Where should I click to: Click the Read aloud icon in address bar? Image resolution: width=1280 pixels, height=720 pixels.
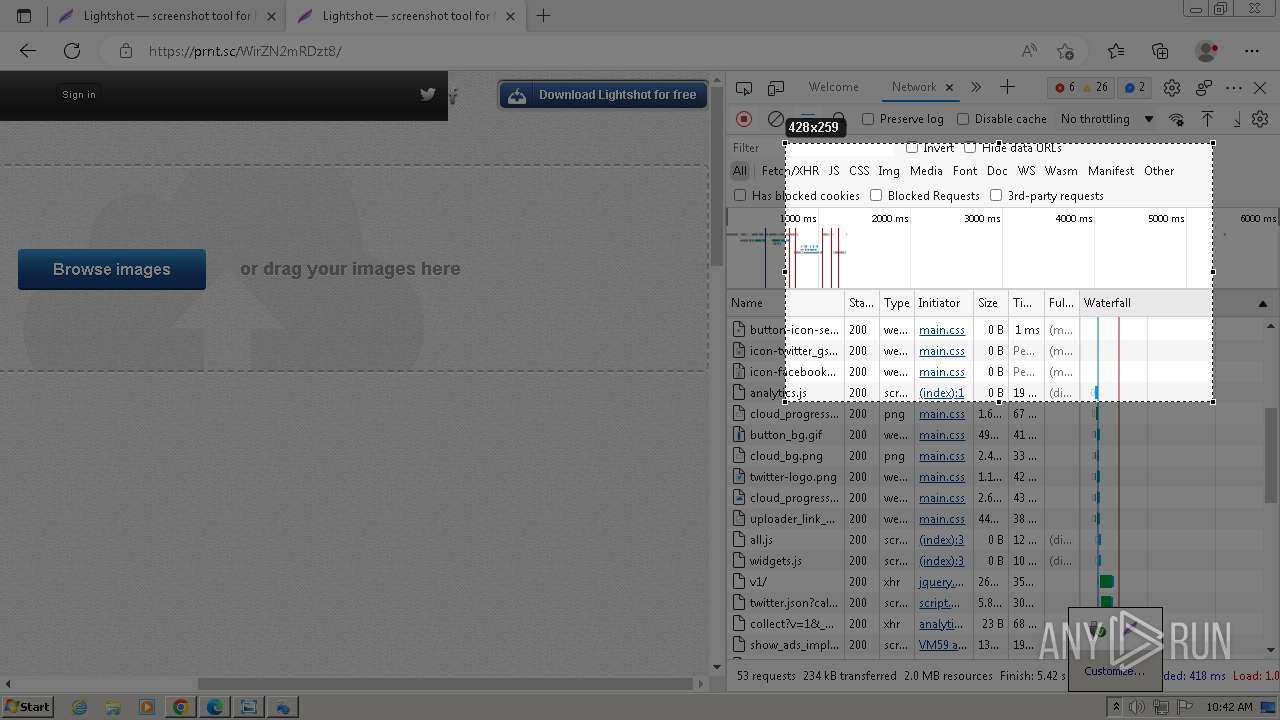pos(1029,51)
